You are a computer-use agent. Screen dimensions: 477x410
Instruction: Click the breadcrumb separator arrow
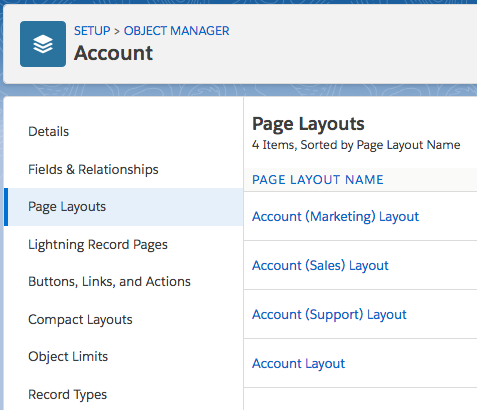[x=117, y=31]
